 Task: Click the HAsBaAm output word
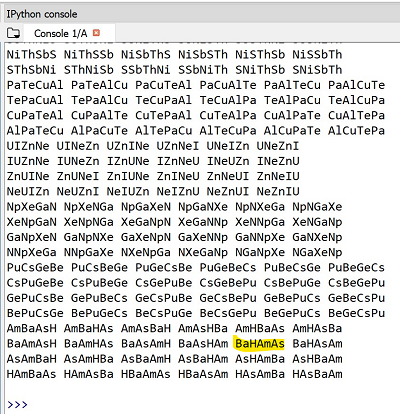[x=317, y=374]
